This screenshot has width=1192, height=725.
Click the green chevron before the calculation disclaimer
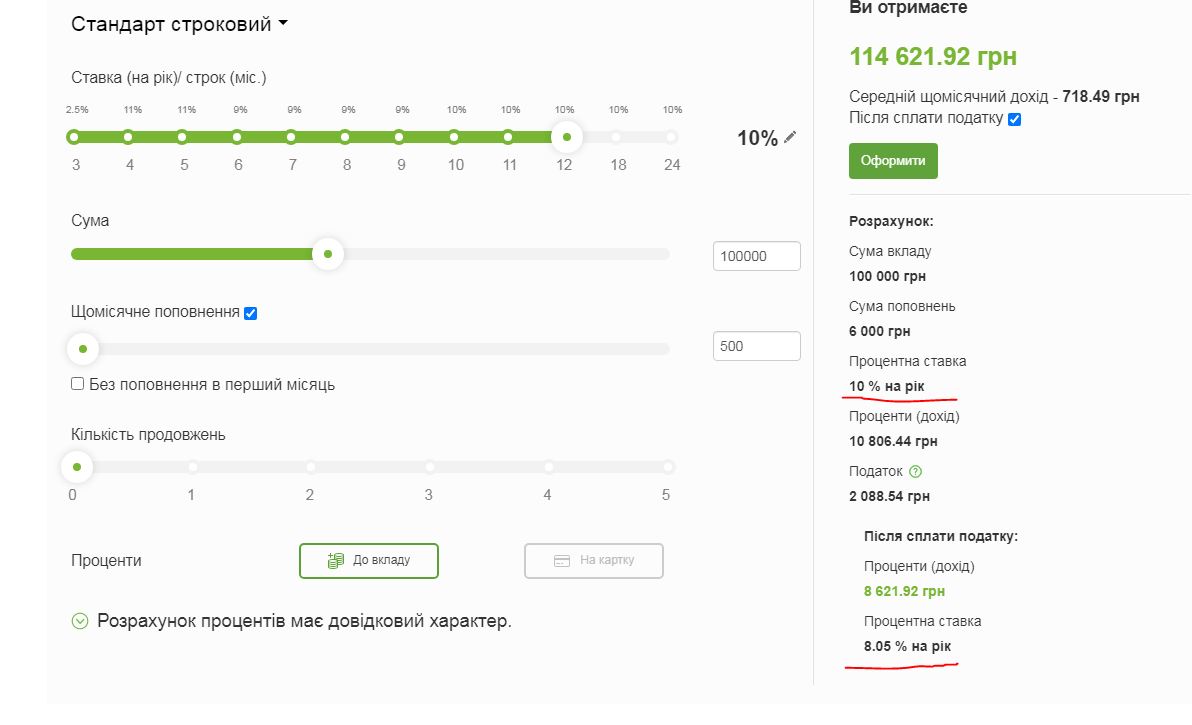(80, 621)
